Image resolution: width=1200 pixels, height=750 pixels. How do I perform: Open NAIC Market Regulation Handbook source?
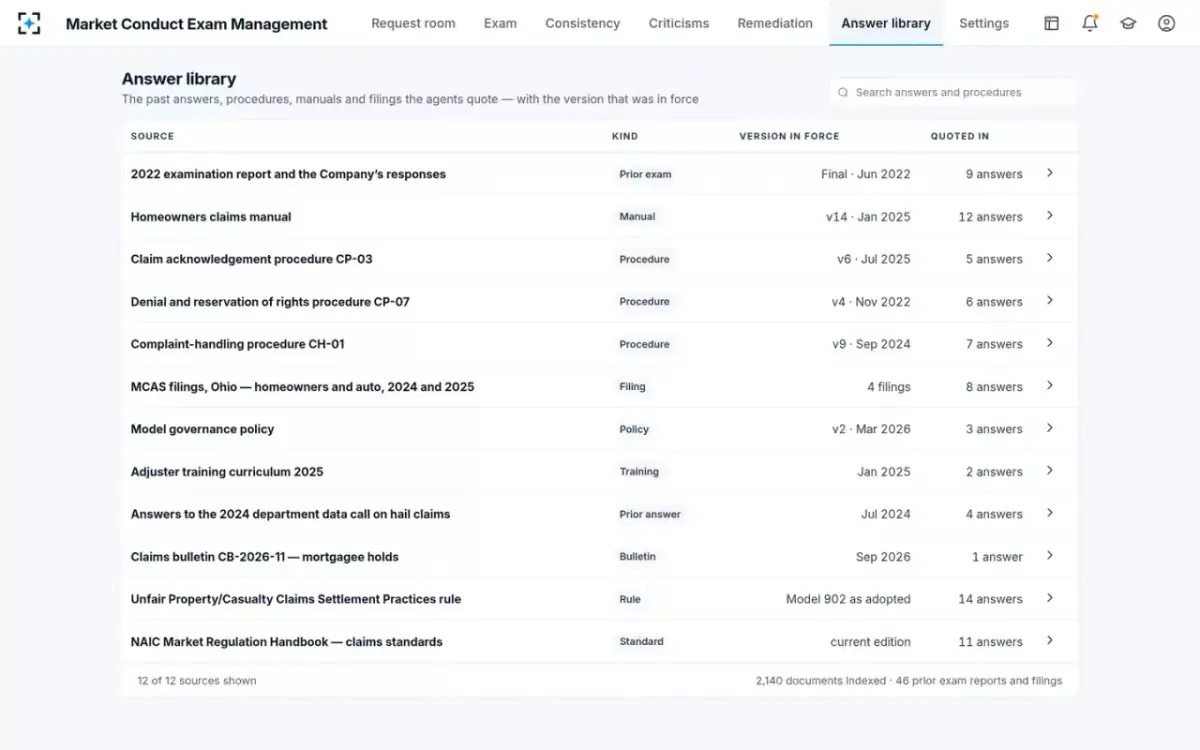coord(286,642)
